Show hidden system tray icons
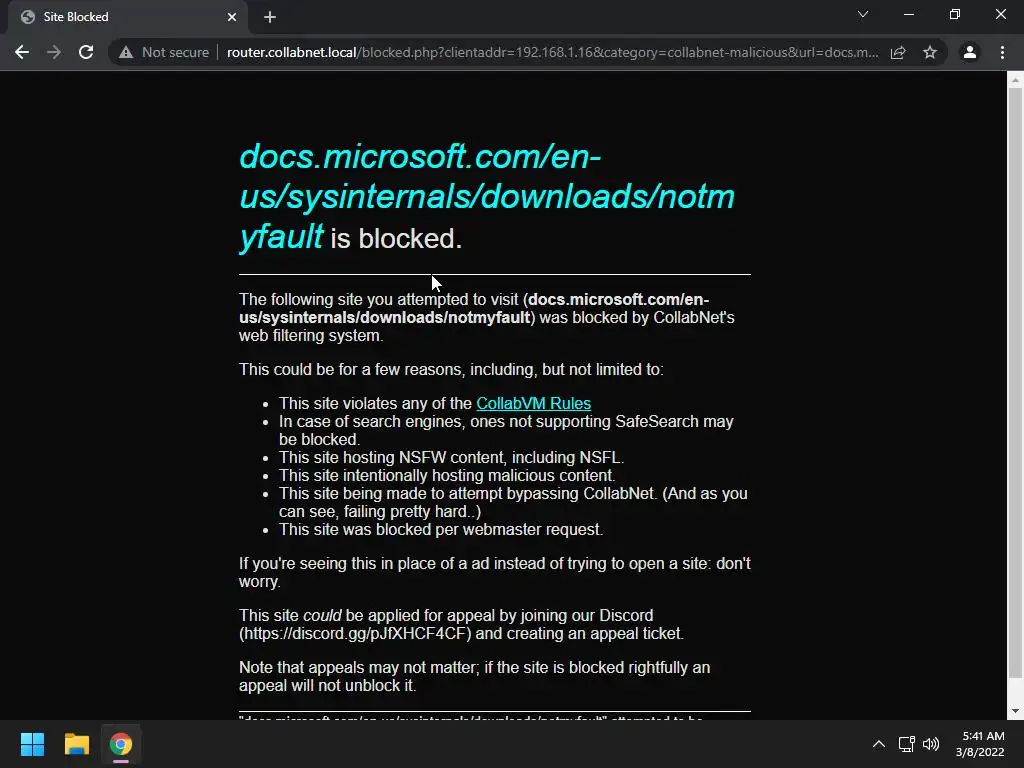Viewport: 1024px width, 768px height. (x=879, y=744)
